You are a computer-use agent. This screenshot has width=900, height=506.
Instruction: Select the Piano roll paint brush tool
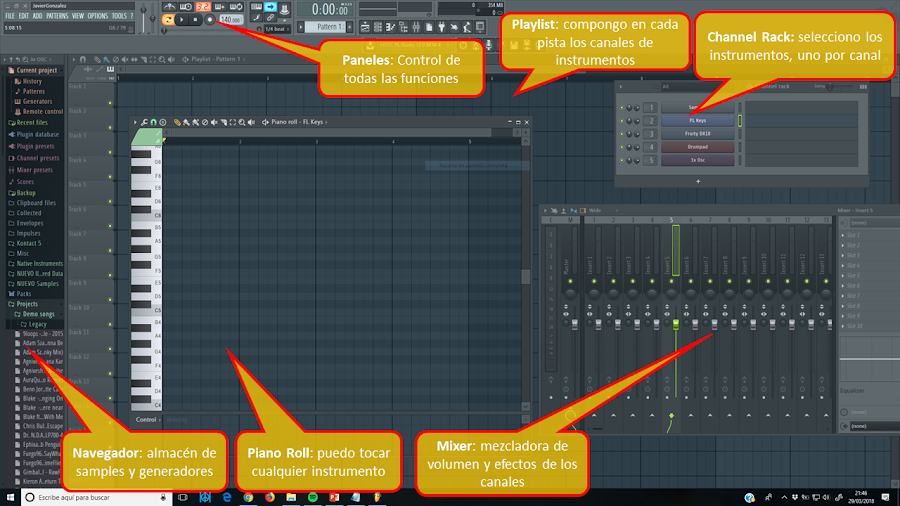(x=186, y=122)
